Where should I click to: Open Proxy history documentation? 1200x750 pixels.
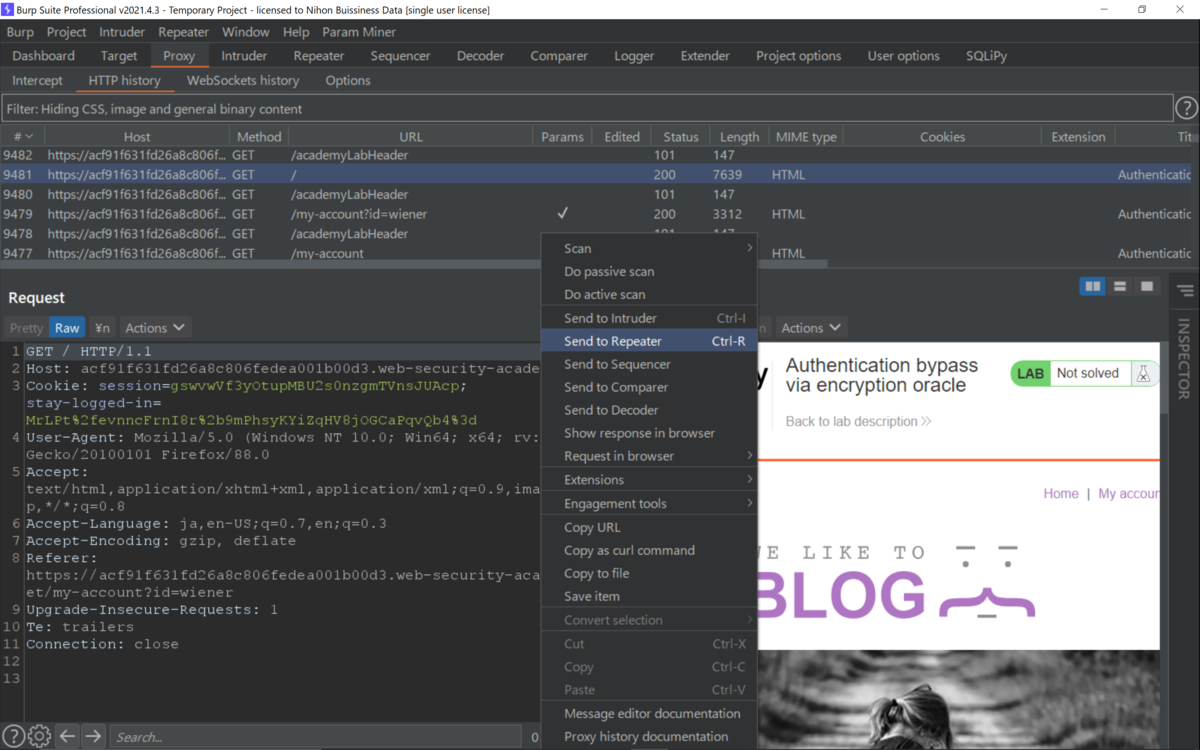[648, 737]
